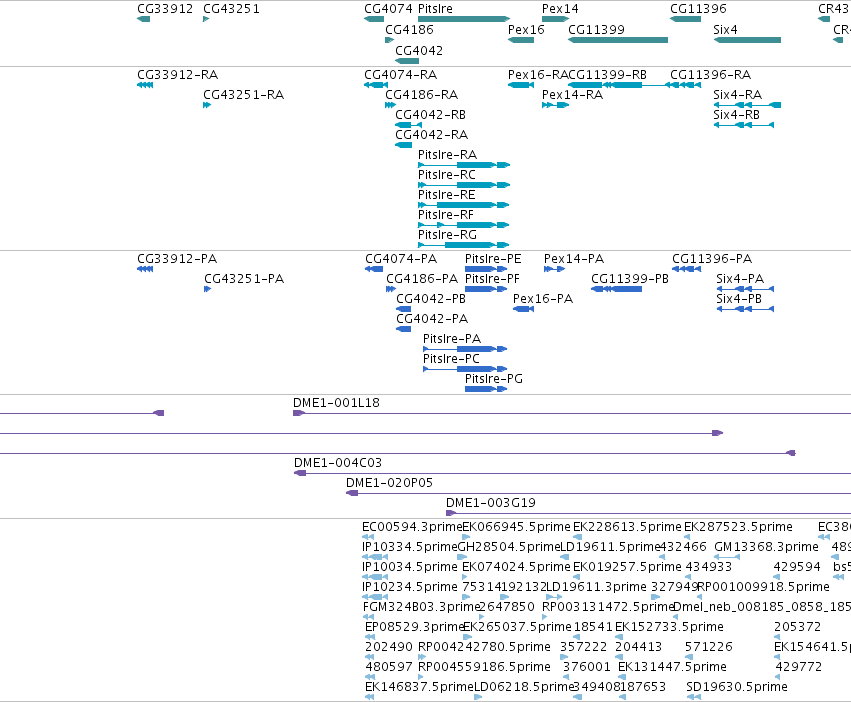Open EST EK228613.5prime
The image size is (851, 702).
tap(627, 527)
